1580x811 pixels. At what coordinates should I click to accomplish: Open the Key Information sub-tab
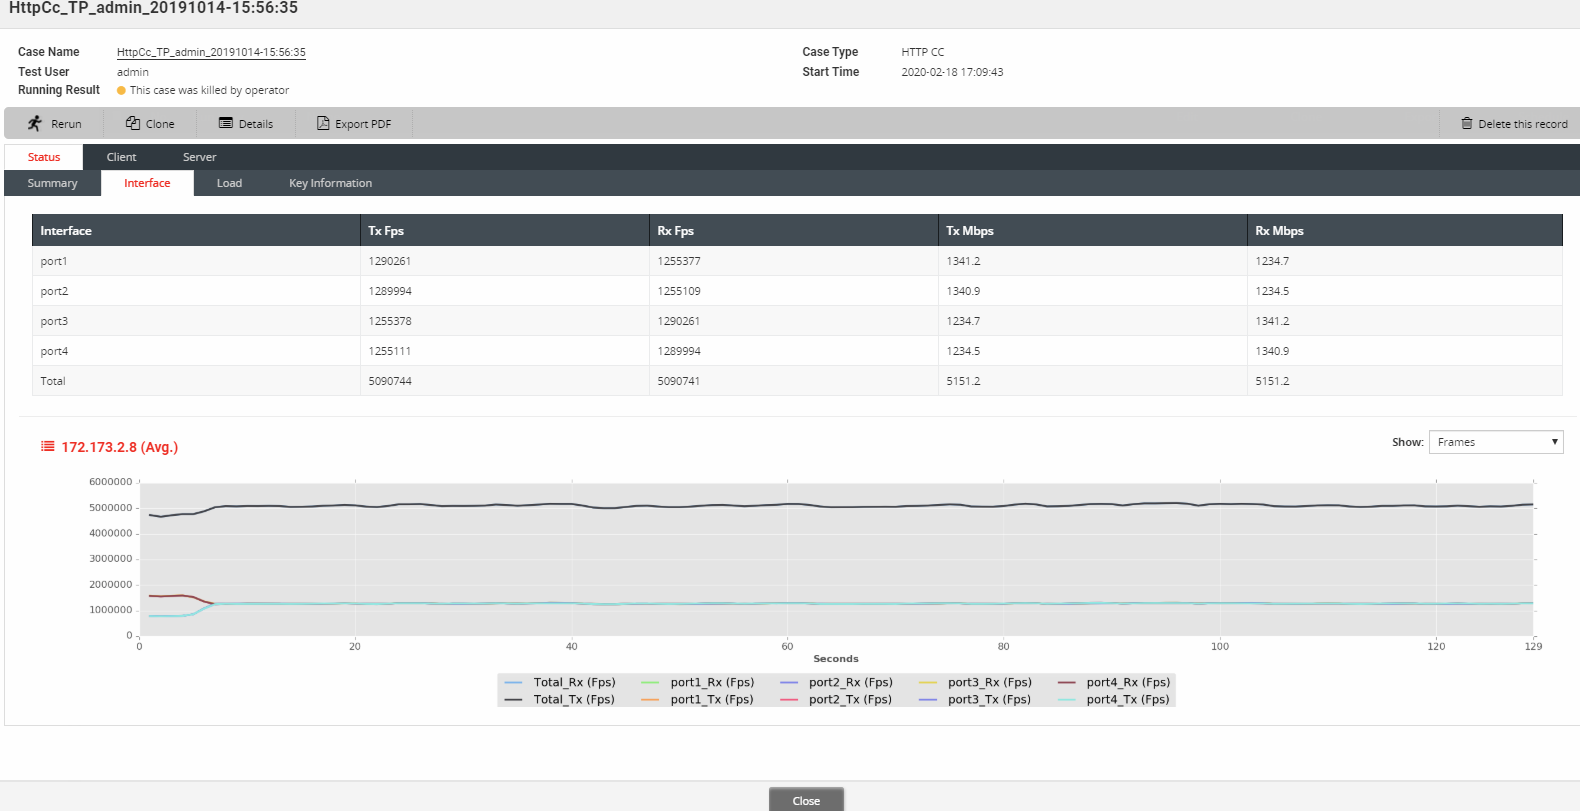(330, 183)
